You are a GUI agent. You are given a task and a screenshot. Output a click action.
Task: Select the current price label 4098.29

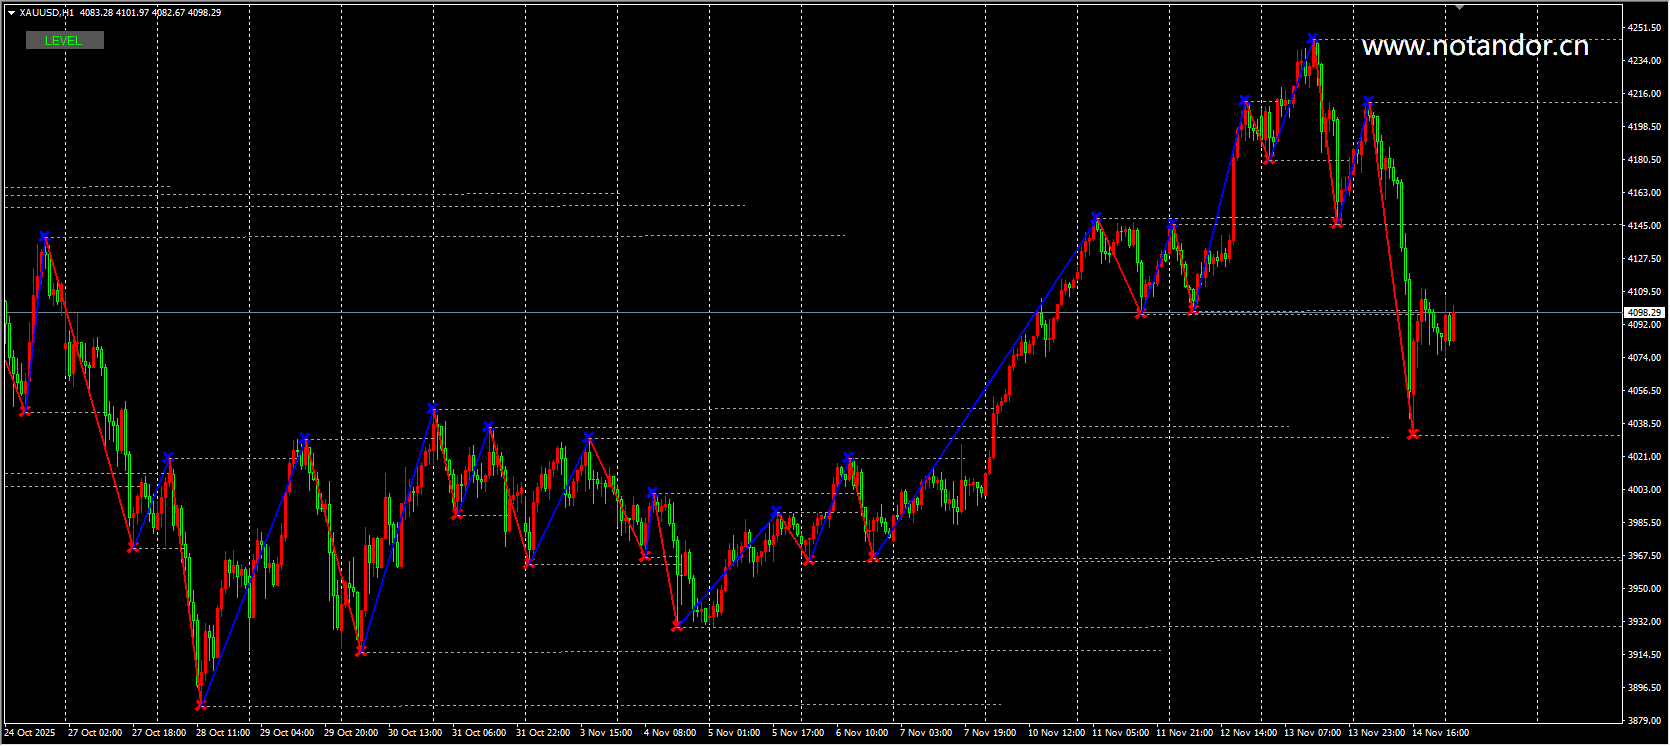click(x=1644, y=312)
